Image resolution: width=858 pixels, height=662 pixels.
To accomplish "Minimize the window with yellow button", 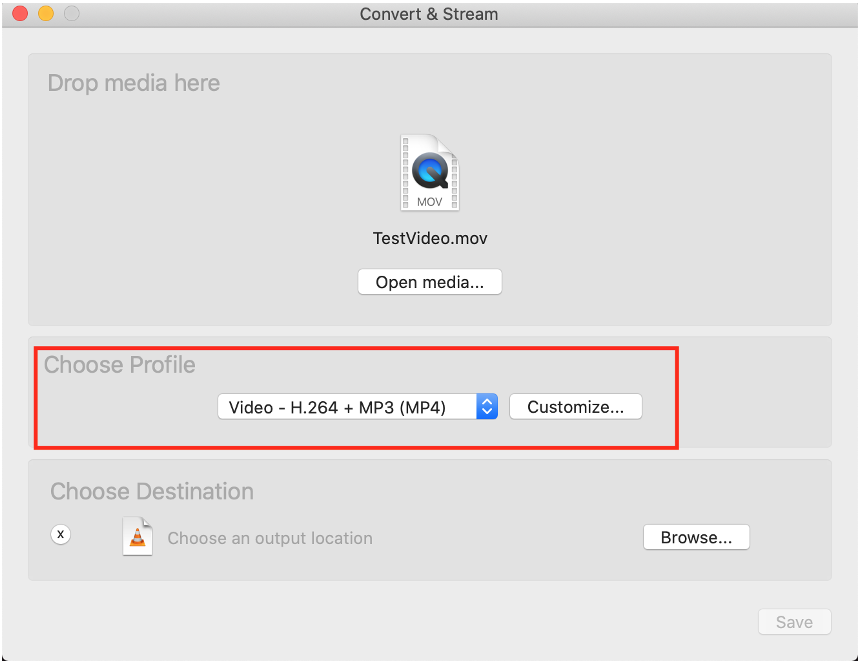I will (x=45, y=14).
